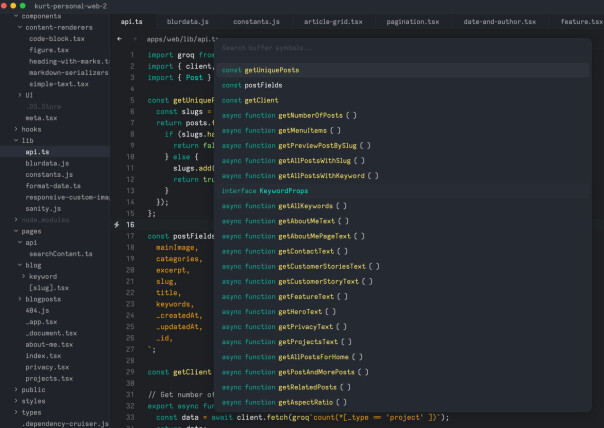Open about-me.tsx in file tree
The image size is (604, 428).
pyautogui.click(x=49, y=344)
